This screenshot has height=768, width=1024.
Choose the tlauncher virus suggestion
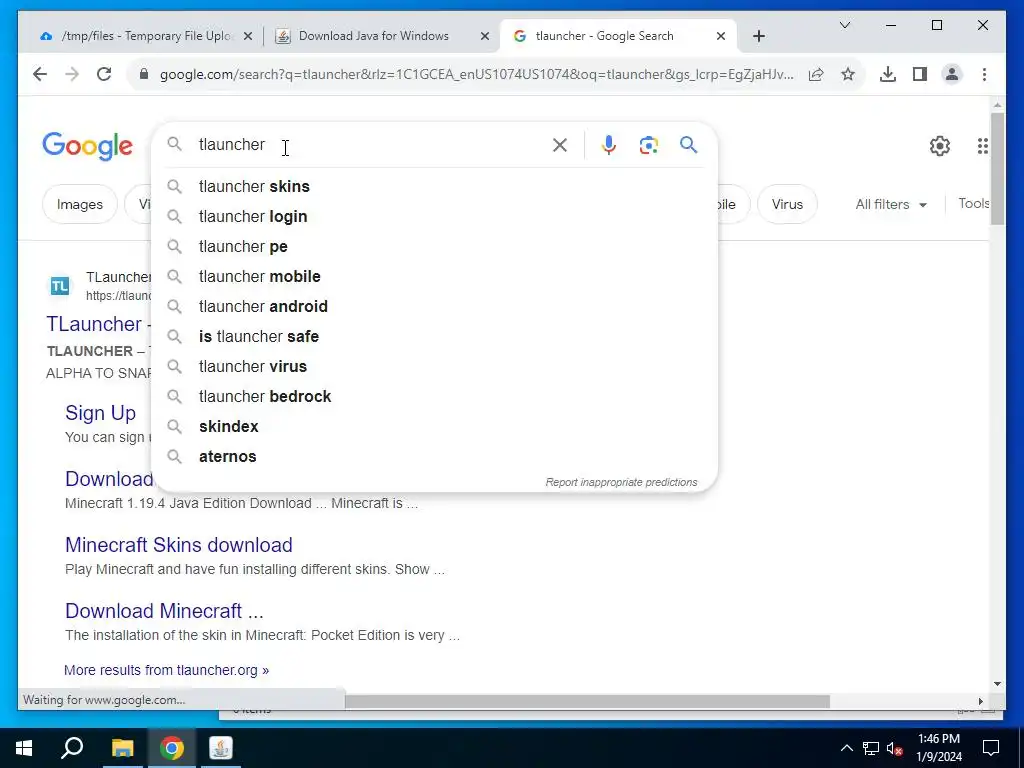click(434, 367)
